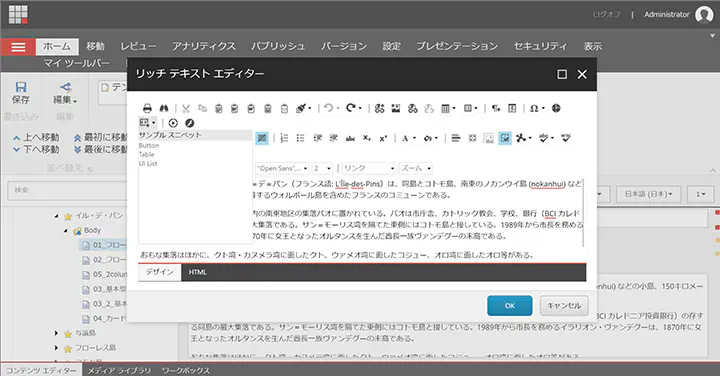Click the superscript icon
The width and height of the screenshot is (720, 376).
[383, 138]
